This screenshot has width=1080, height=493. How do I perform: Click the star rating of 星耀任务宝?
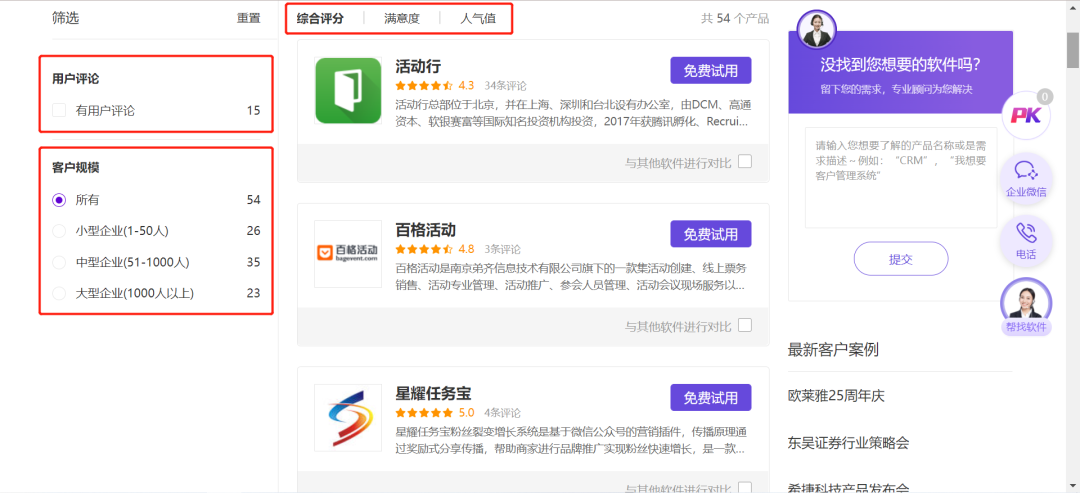pyautogui.click(x=424, y=412)
